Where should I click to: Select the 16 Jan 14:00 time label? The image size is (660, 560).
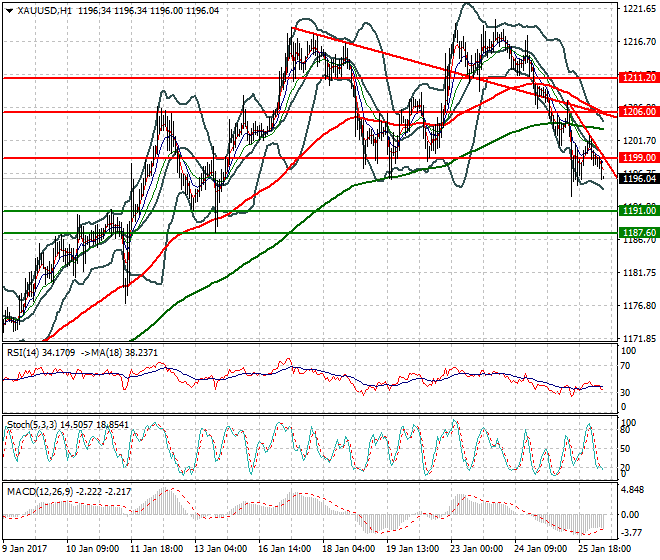pyautogui.click(x=285, y=549)
